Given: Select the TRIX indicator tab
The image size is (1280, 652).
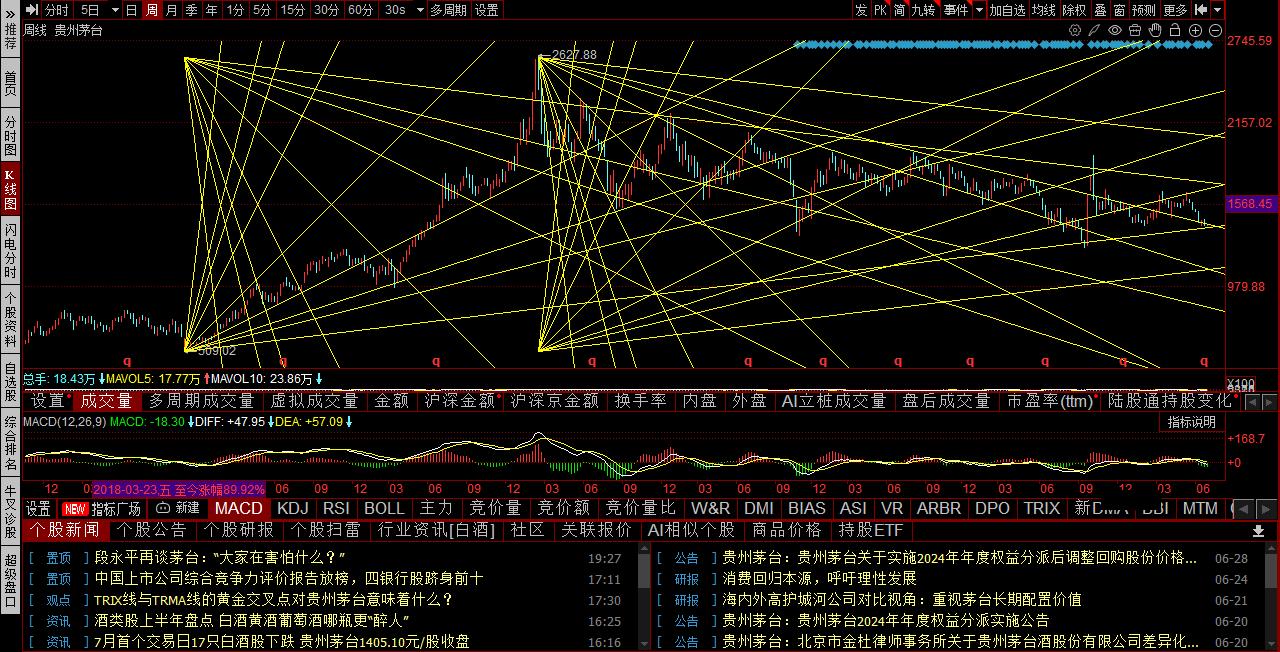Looking at the screenshot, I should point(1041,508).
